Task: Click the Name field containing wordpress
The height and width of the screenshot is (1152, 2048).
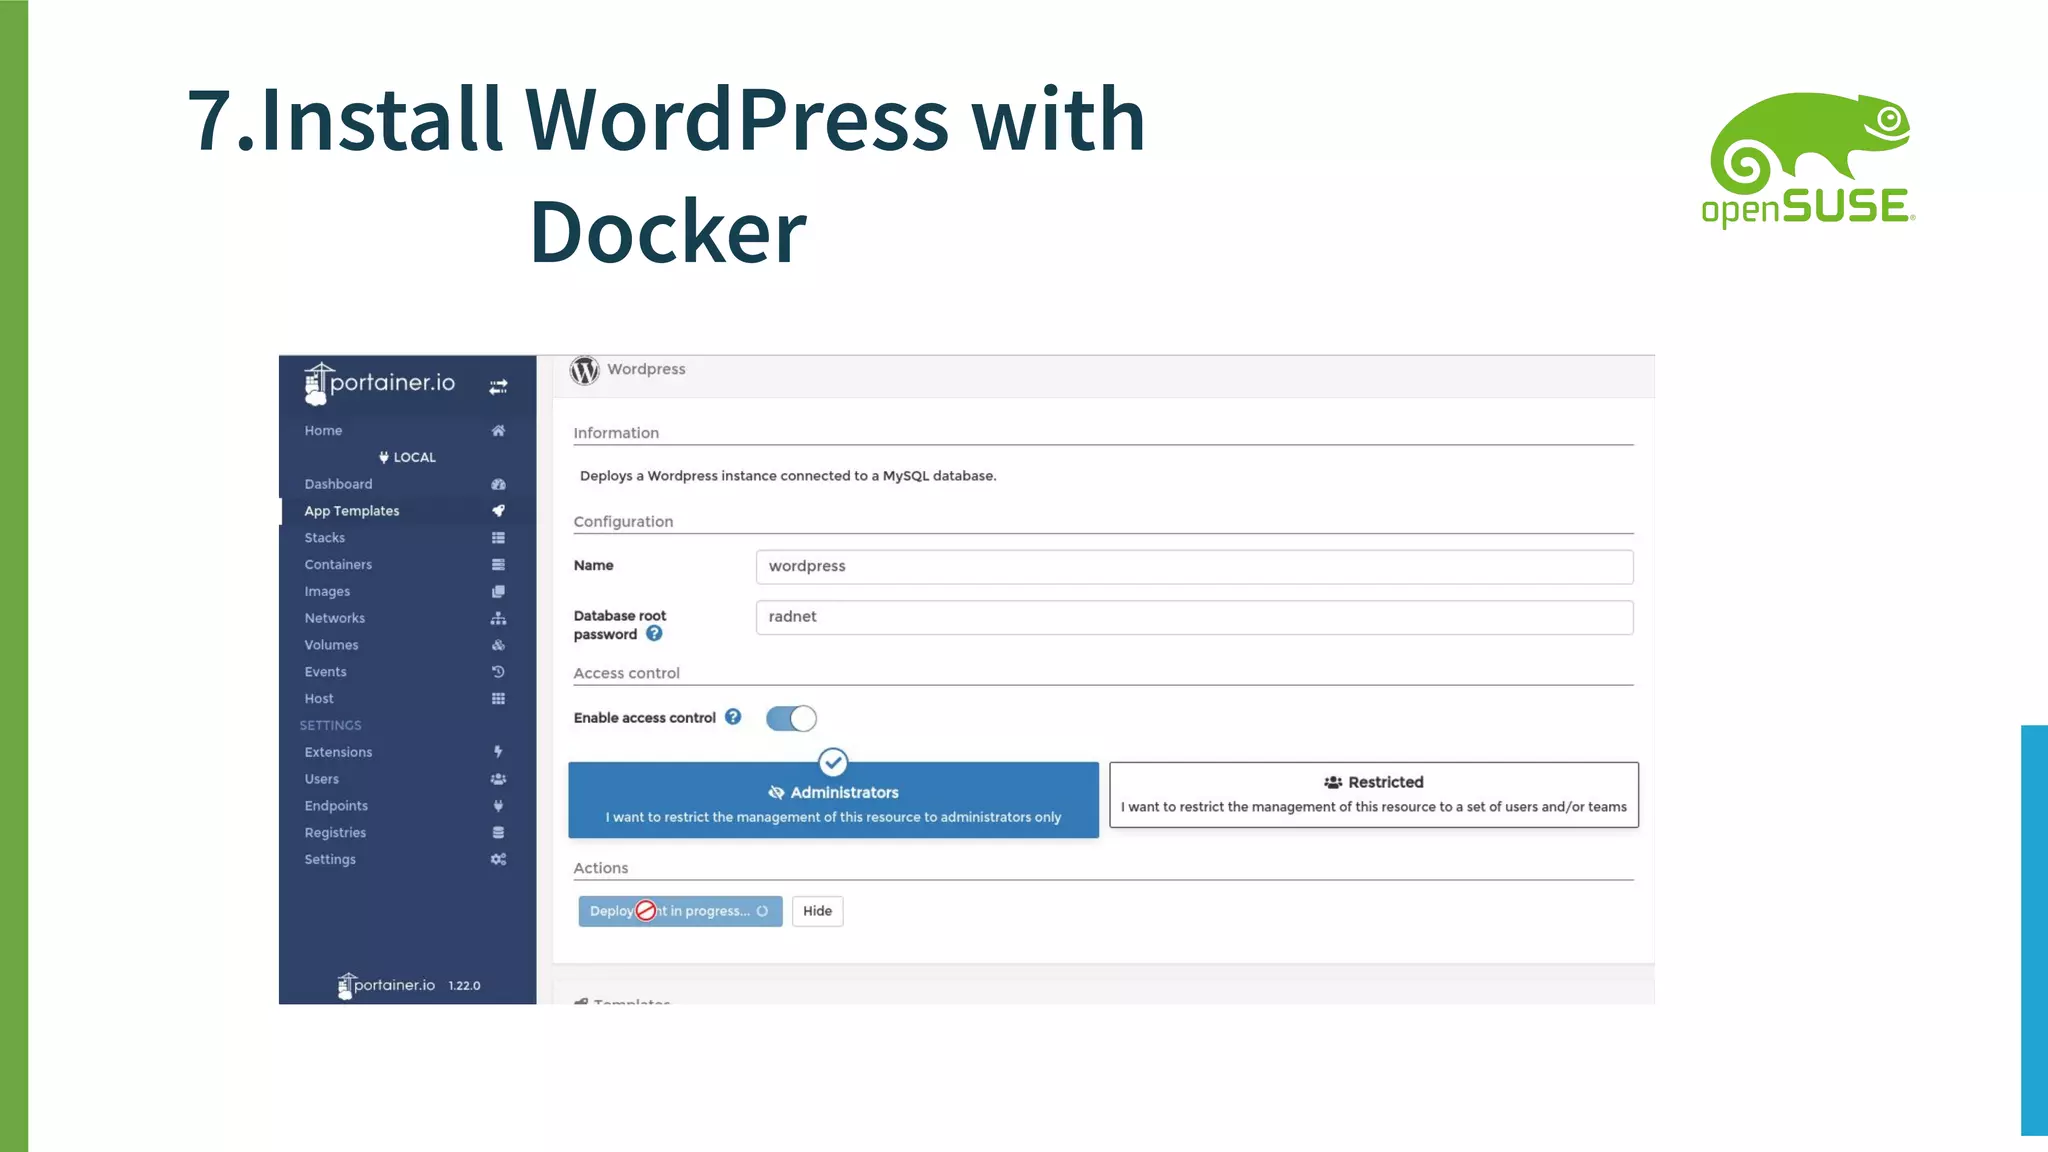Action: tap(1194, 567)
